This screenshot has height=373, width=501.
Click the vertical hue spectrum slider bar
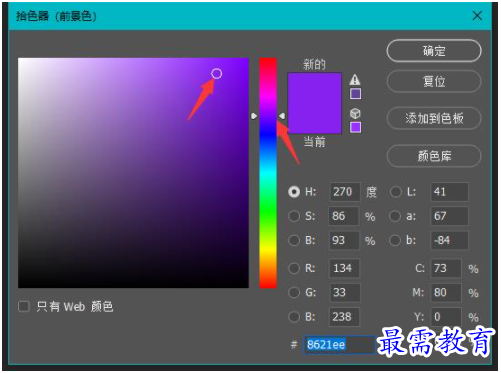(x=268, y=173)
